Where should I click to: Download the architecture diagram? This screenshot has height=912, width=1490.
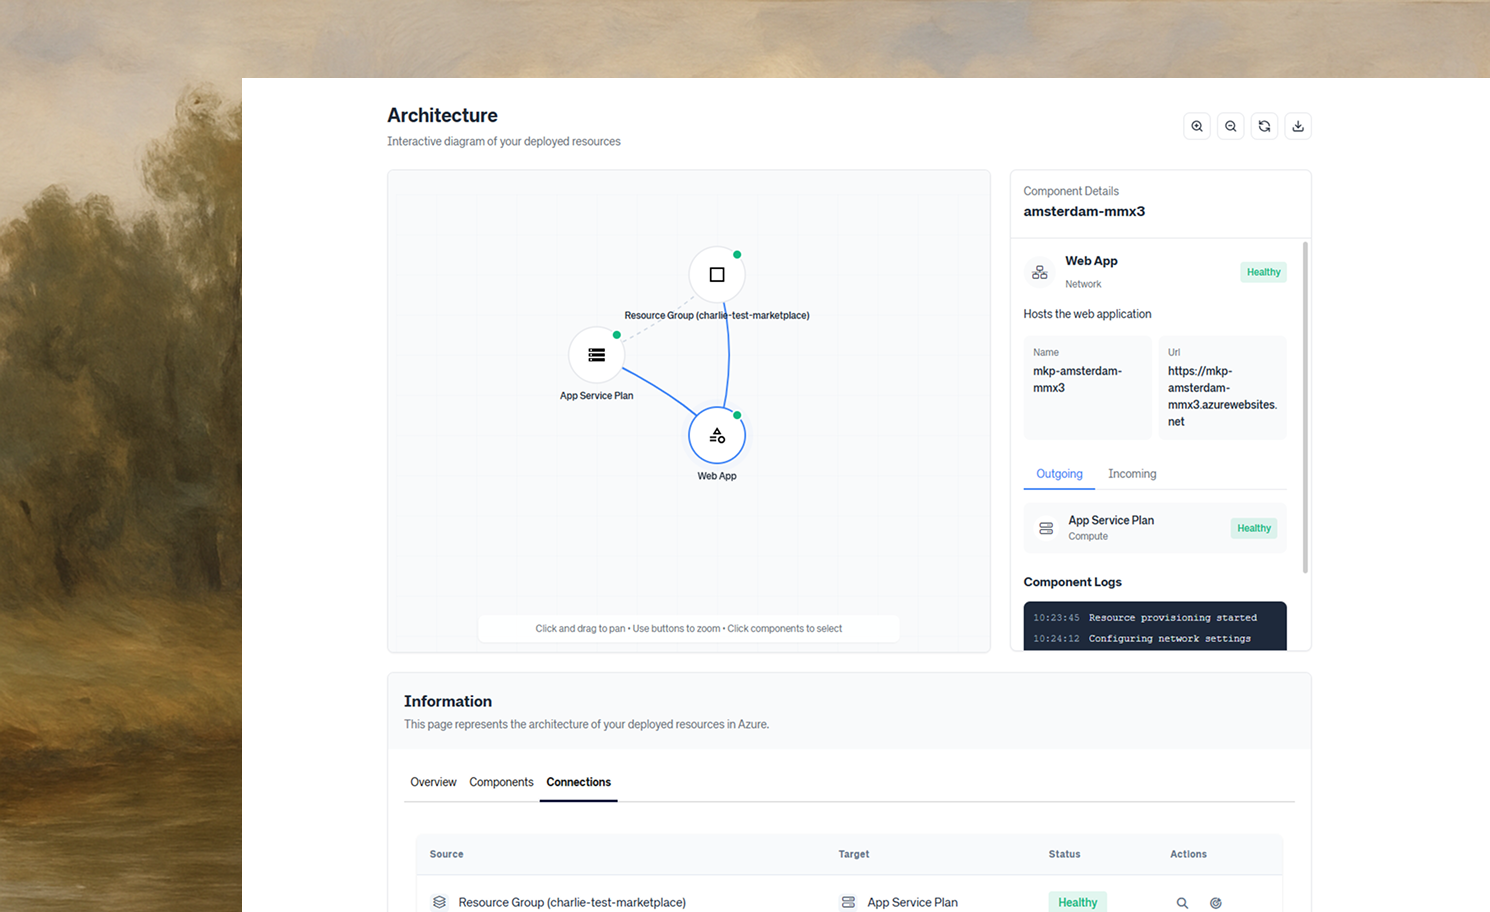1298,126
